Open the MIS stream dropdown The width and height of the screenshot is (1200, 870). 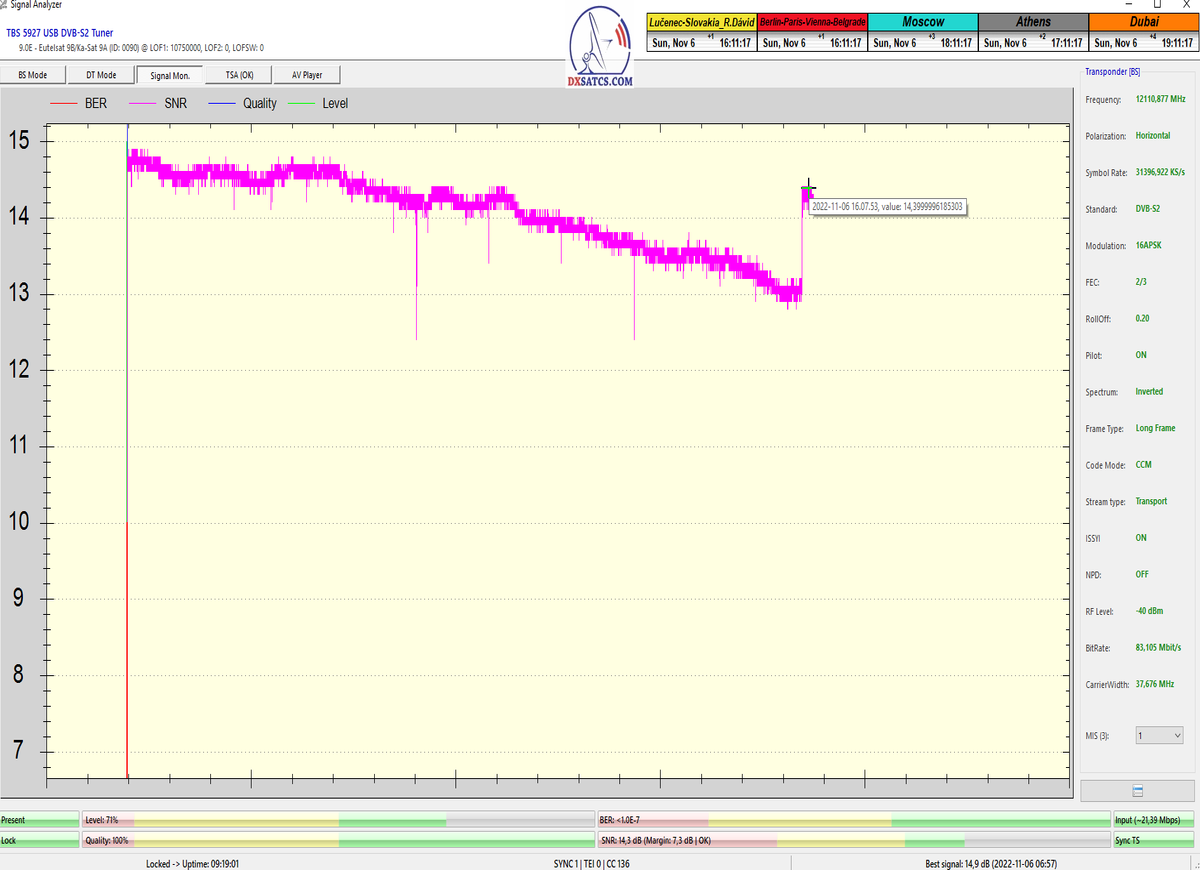[x=1159, y=735]
